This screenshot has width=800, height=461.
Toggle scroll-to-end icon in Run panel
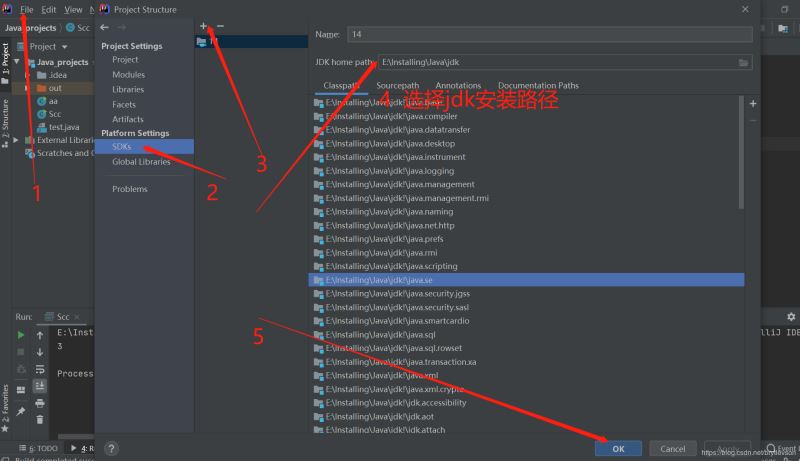(40, 386)
